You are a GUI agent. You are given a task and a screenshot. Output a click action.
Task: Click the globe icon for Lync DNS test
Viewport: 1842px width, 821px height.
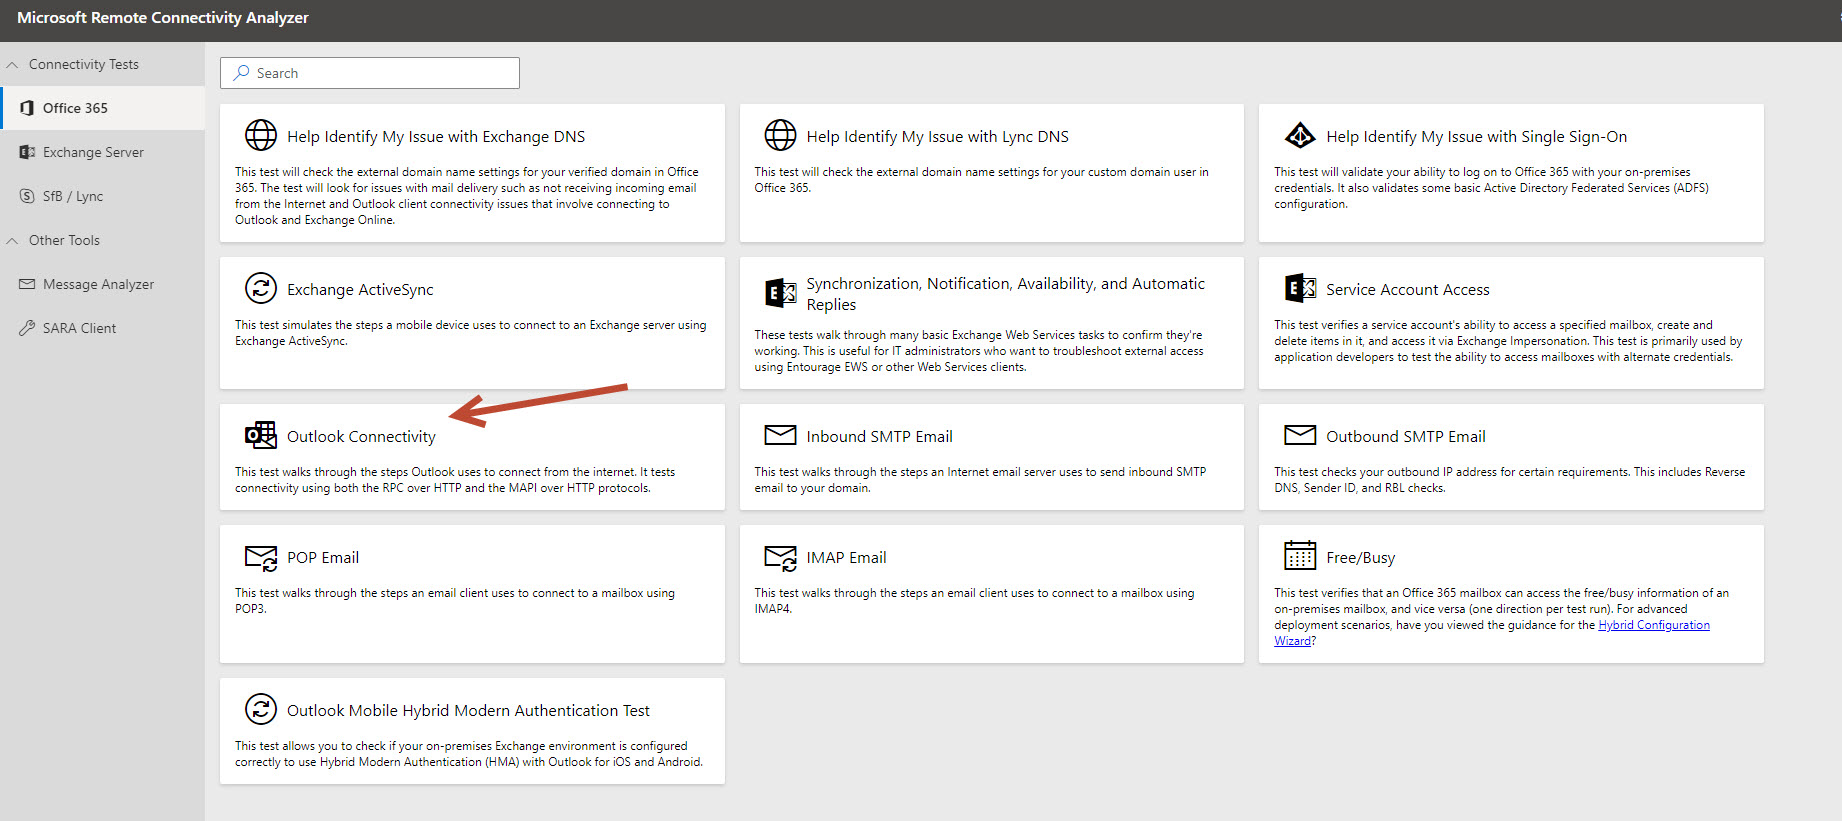point(780,135)
